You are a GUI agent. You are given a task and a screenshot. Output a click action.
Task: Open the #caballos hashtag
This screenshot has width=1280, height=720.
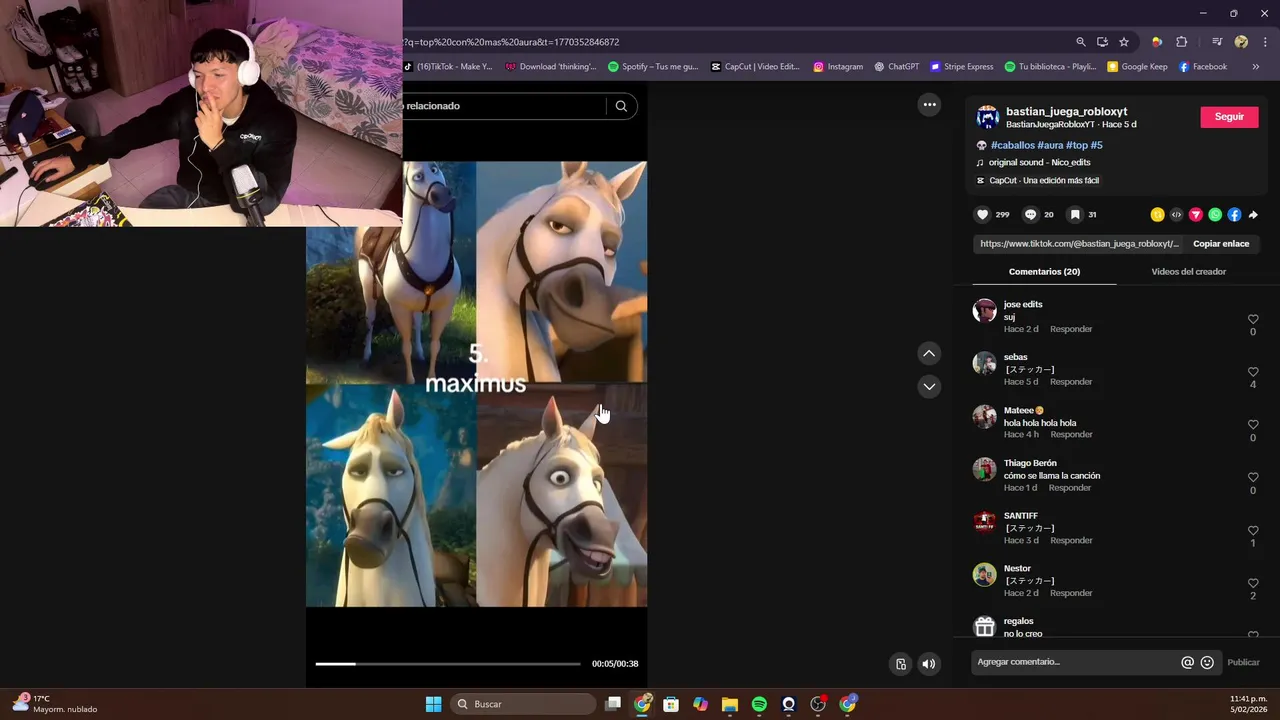pyautogui.click(x=1012, y=146)
